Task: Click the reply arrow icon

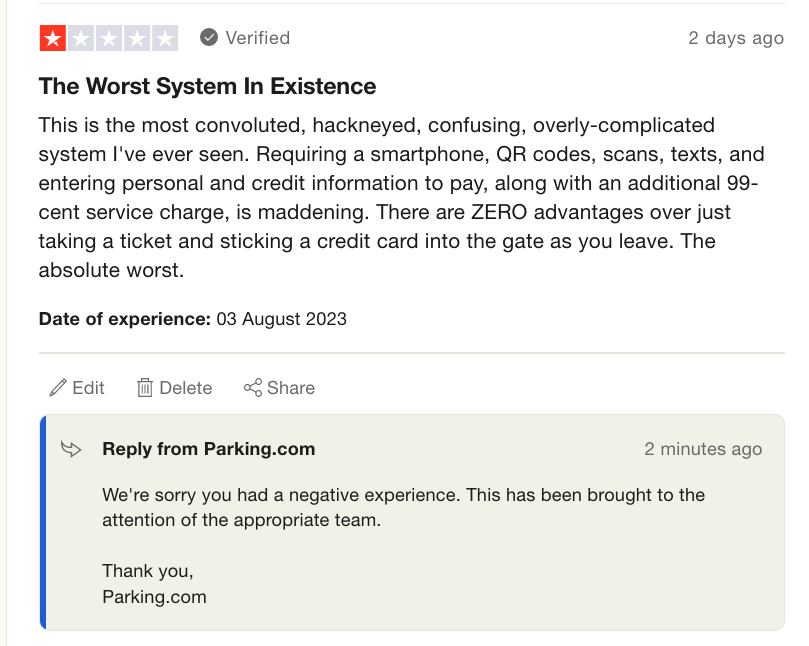Action: [x=72, y=449]
